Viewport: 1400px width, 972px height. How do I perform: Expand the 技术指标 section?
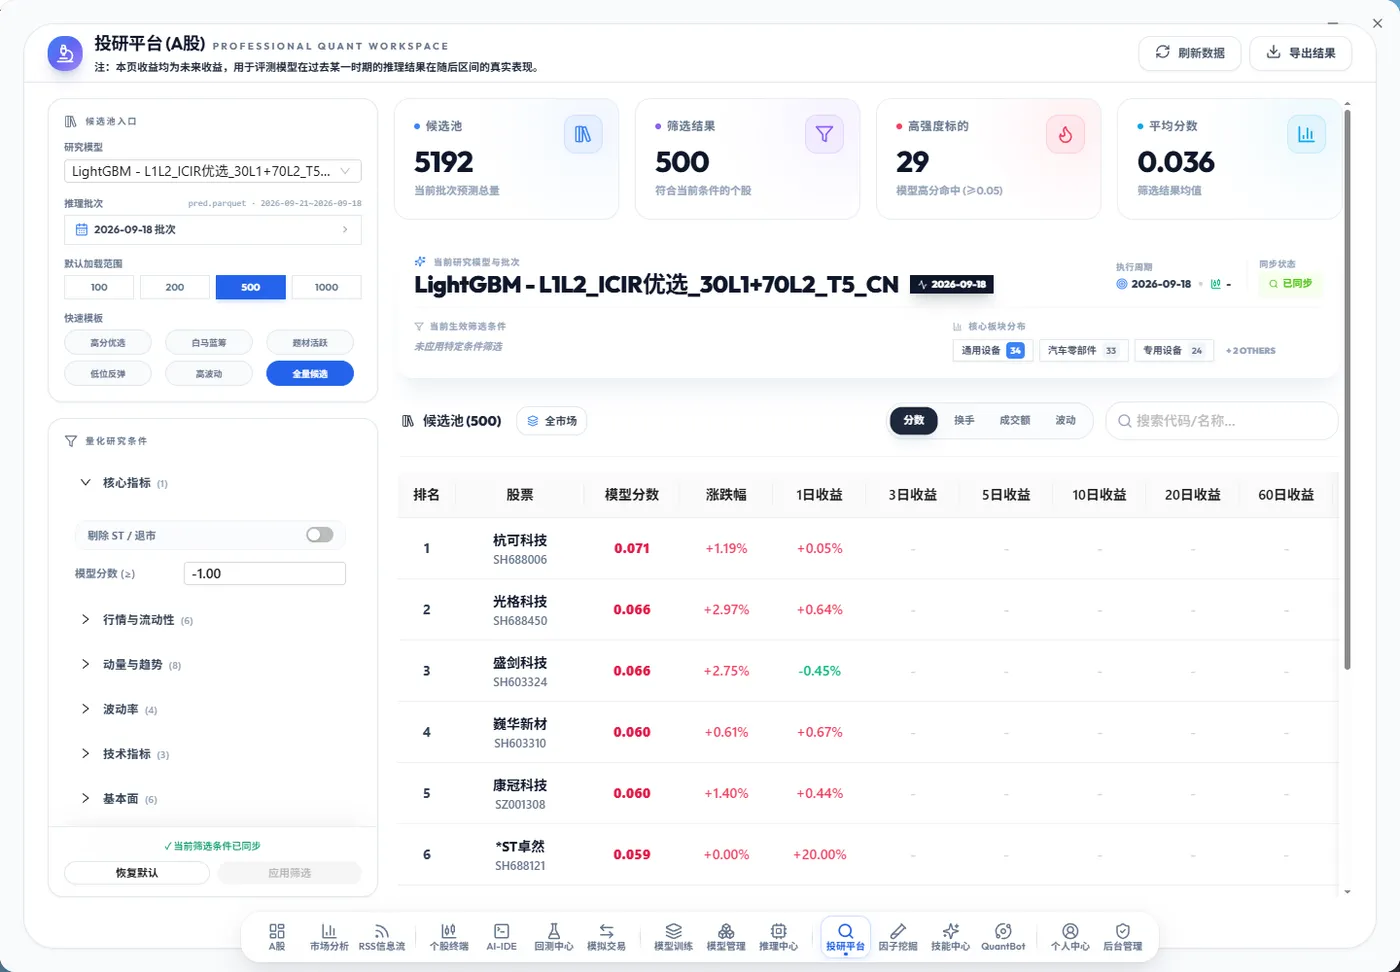[125, 754]
